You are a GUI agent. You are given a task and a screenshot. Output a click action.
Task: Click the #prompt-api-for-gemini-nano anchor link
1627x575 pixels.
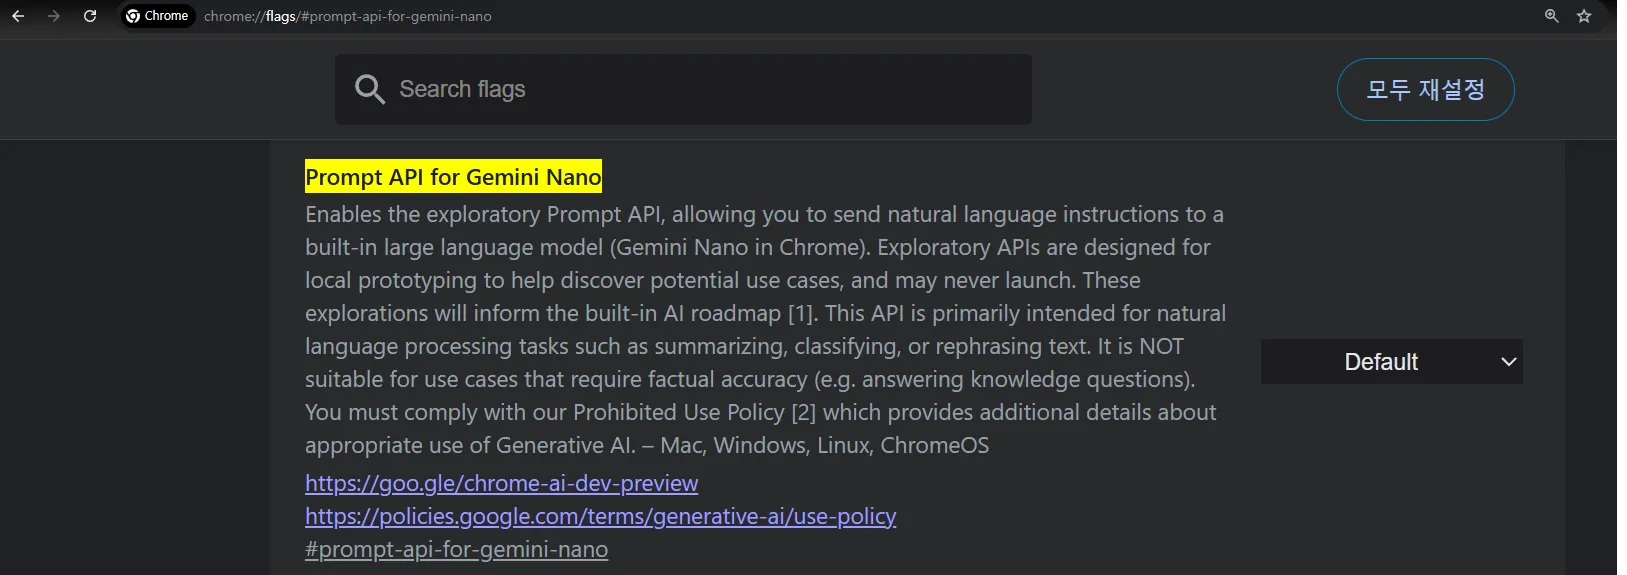coord(456,549)
